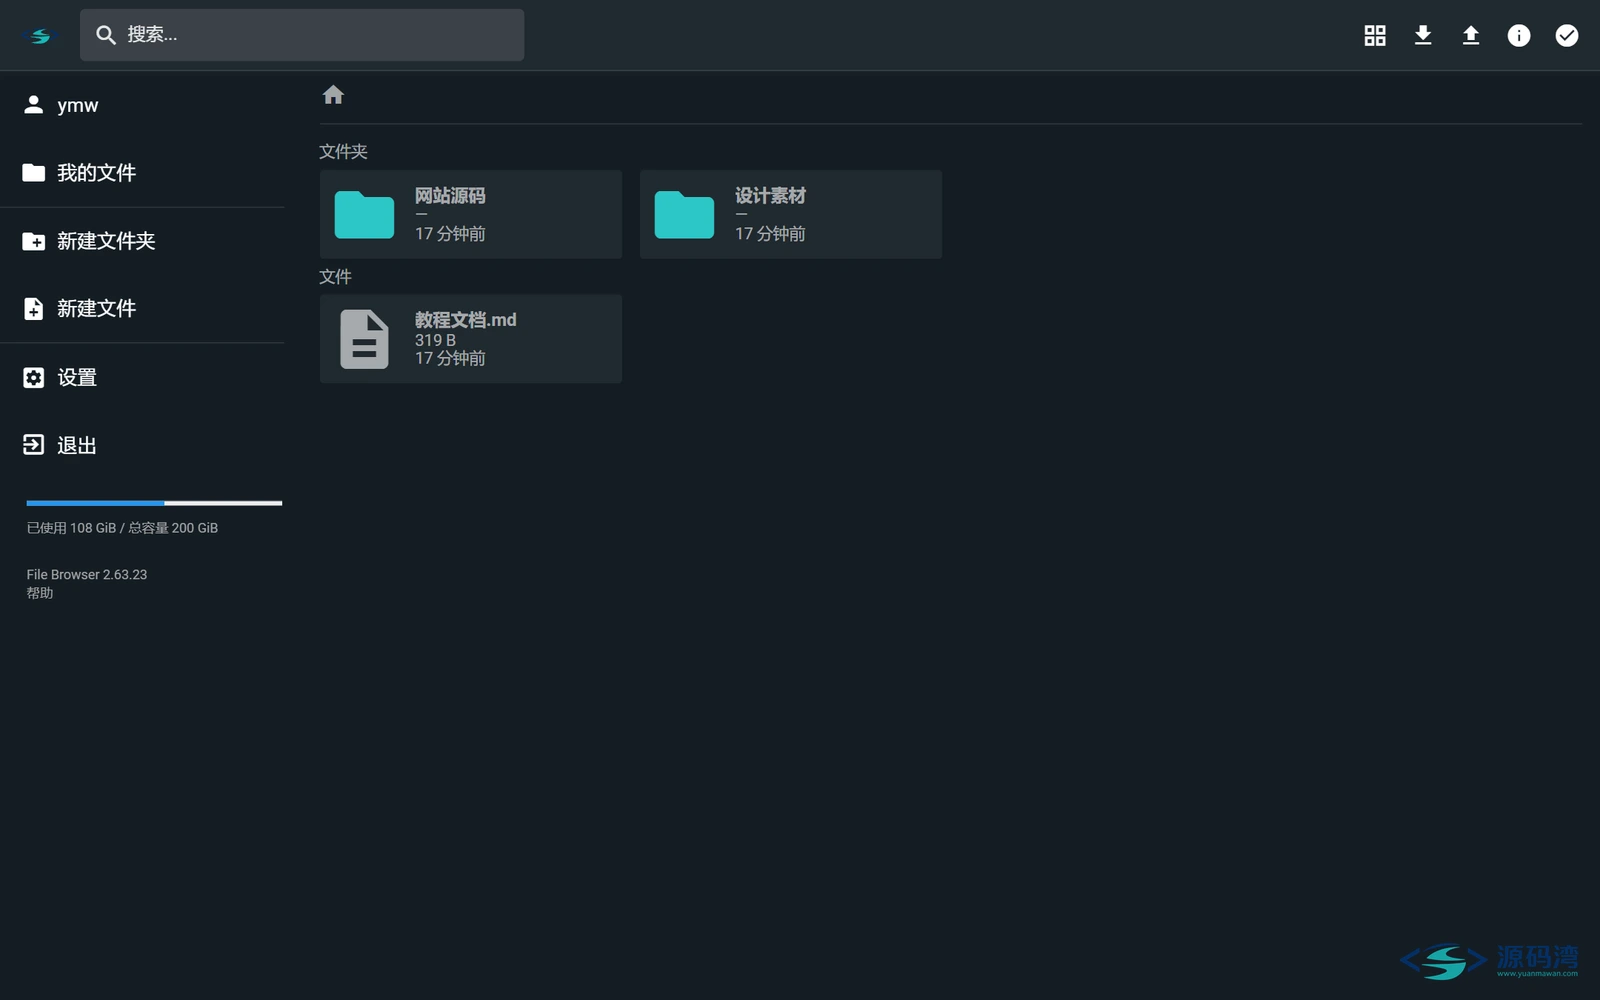Click the 网站源码 folder icon
This screenshot has height=1000, width=1600.
[x=364, y=215]
